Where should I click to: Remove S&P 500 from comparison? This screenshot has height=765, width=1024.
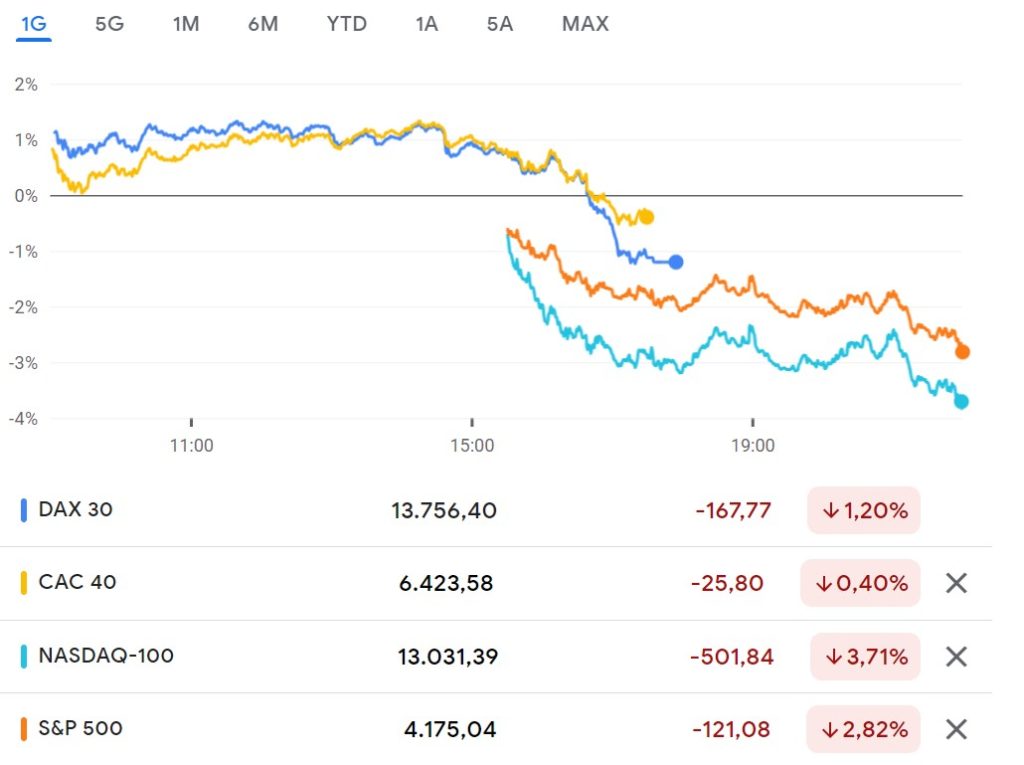pos(956,729)
